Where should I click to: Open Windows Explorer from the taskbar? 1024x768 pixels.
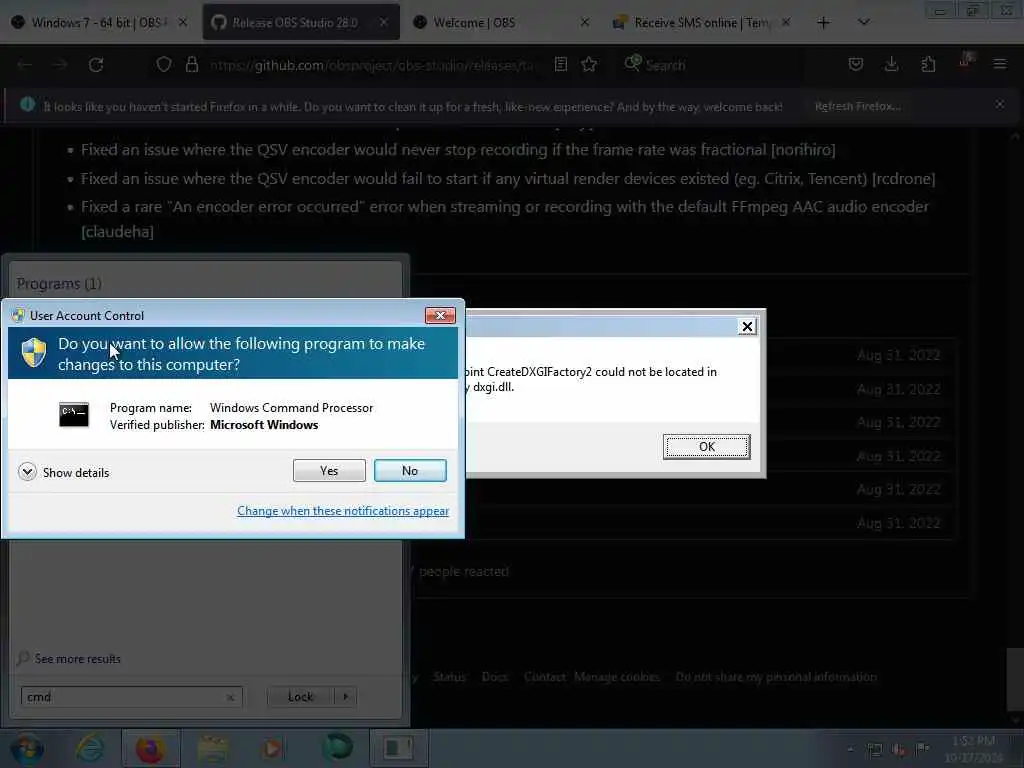coord(212,748)
